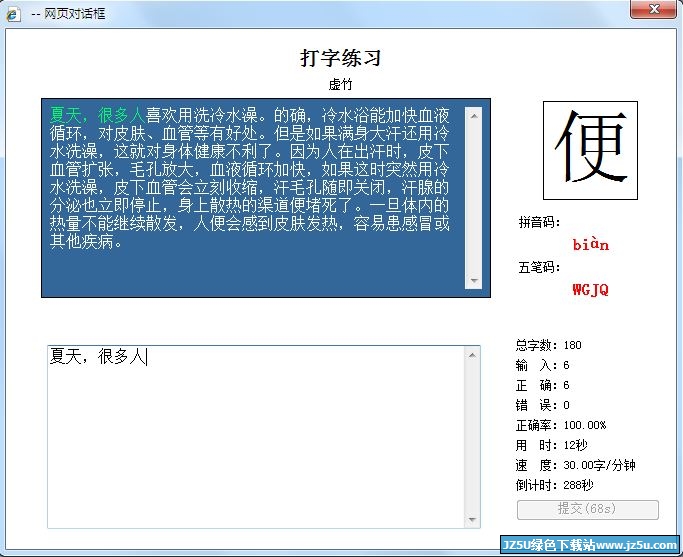The height and width of the screenshot is (557, 683).
Task: Click the typed text 夏天，很多人 in the input area
Action: [98, 356]
